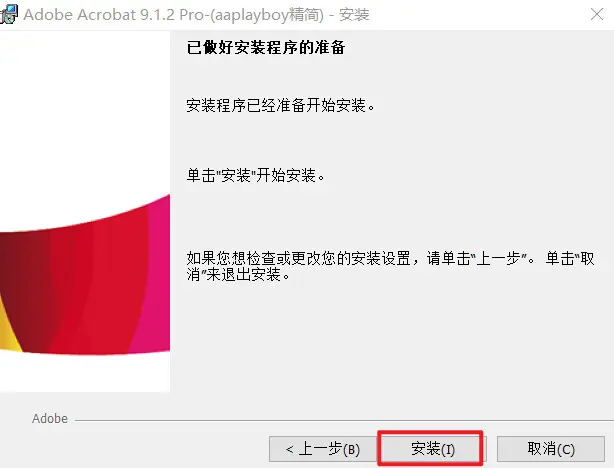The height and width of the screenshot is (468, 614).
Task: Click the text 安装程序已经准备开始安装
Action: [x=280, y=106]
